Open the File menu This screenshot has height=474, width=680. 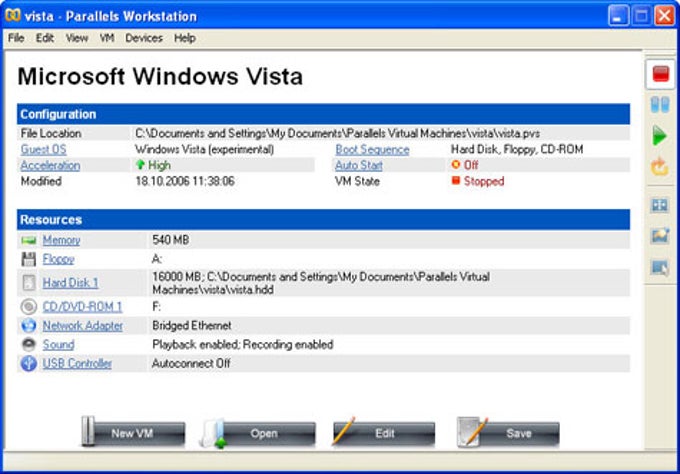tap(16, 38)
